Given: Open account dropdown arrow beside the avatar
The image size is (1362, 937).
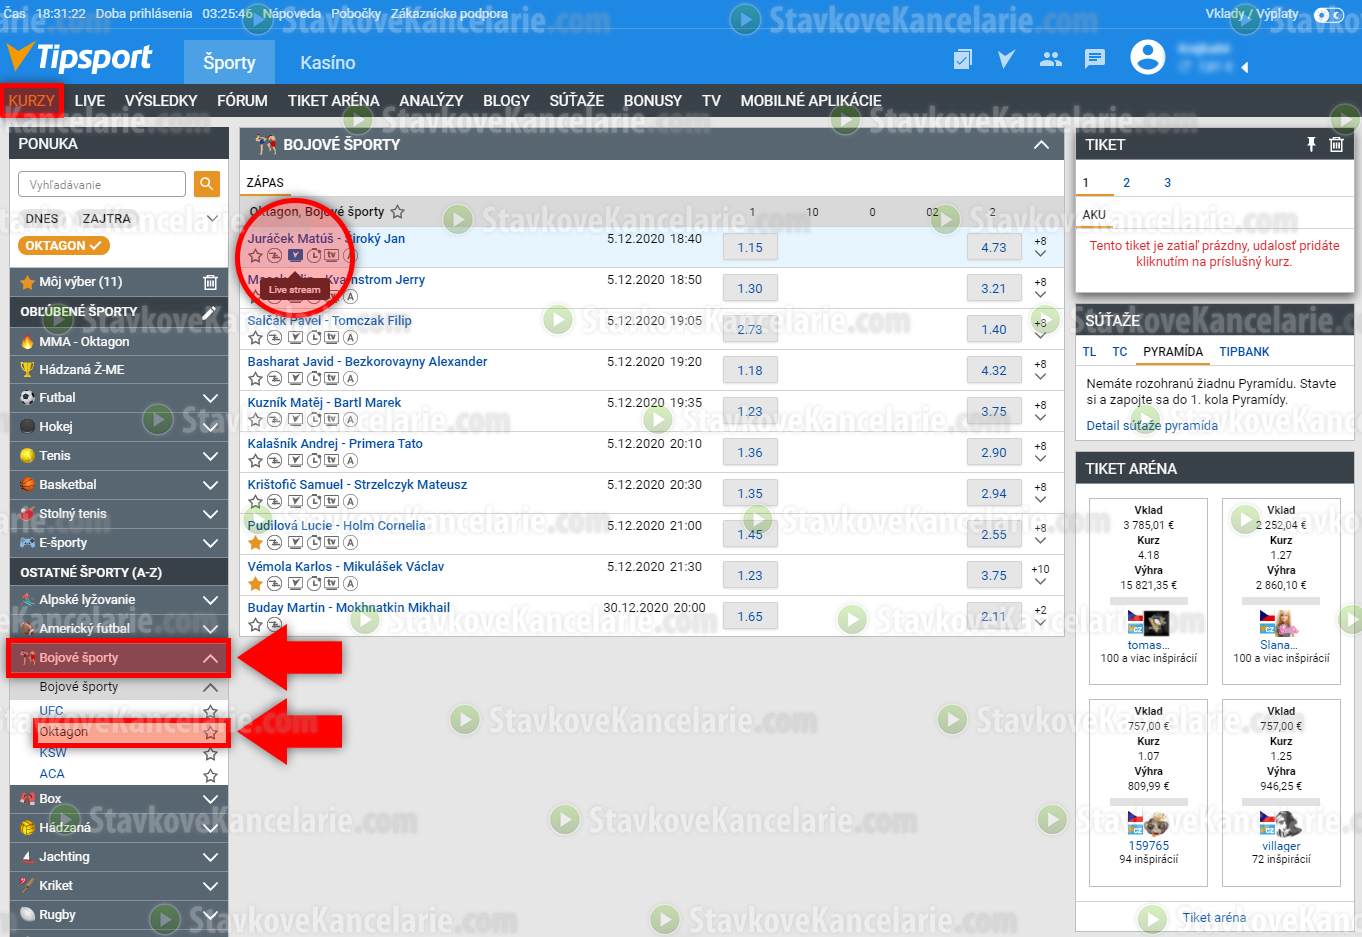Looking at the screenshot, I should point(1245,67).
